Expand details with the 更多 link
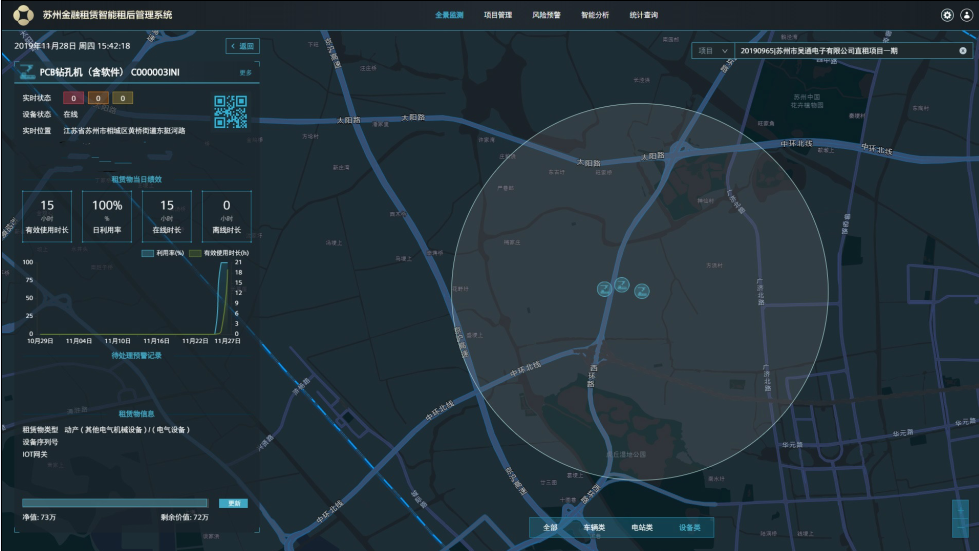 click(x=246, y=73)
